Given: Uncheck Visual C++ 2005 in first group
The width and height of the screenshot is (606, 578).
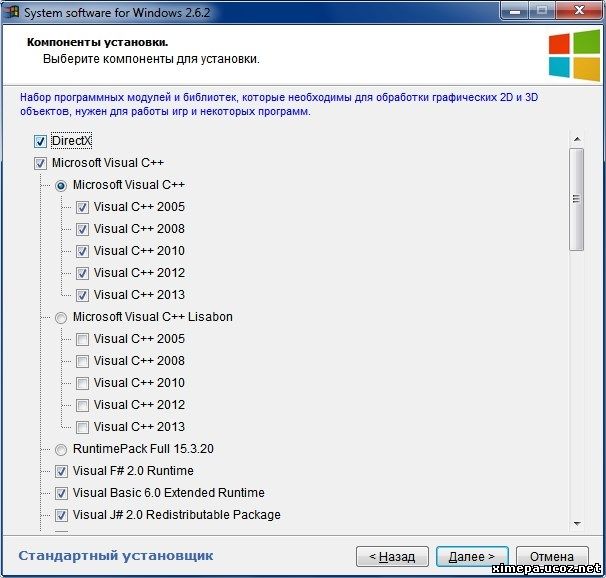Looking at the screenshot, I should tap(83, 207).
